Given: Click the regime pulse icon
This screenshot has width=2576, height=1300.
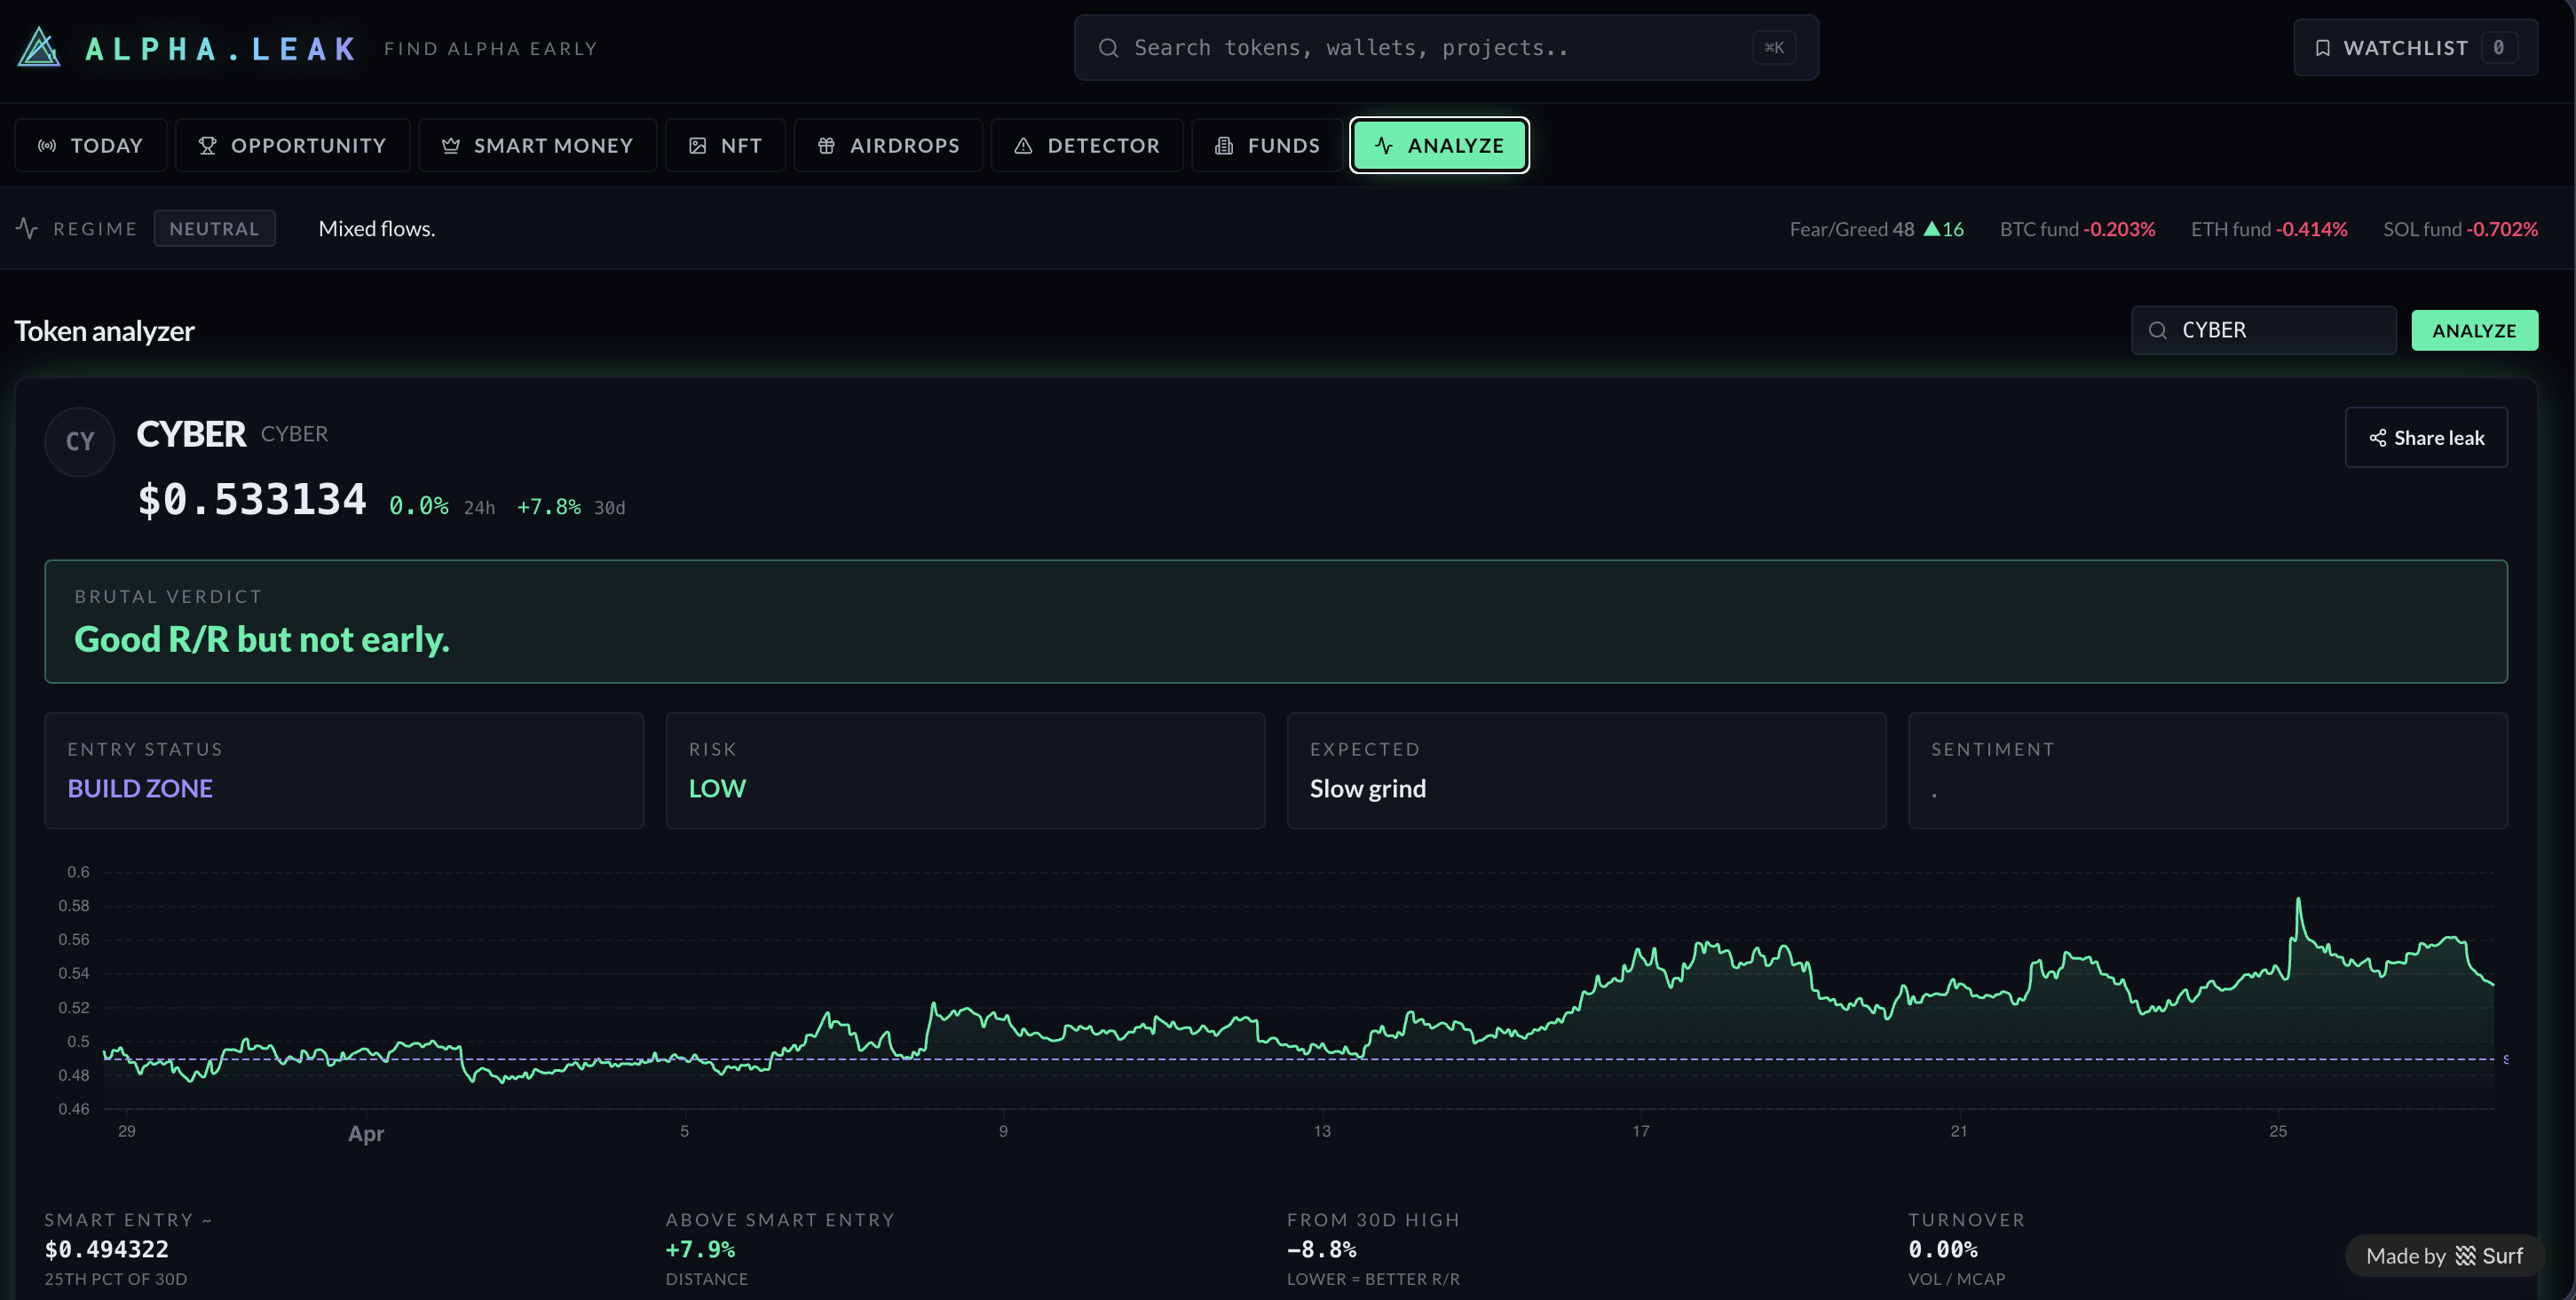Looking at the screenshot, I should click(x=27, y=228).
